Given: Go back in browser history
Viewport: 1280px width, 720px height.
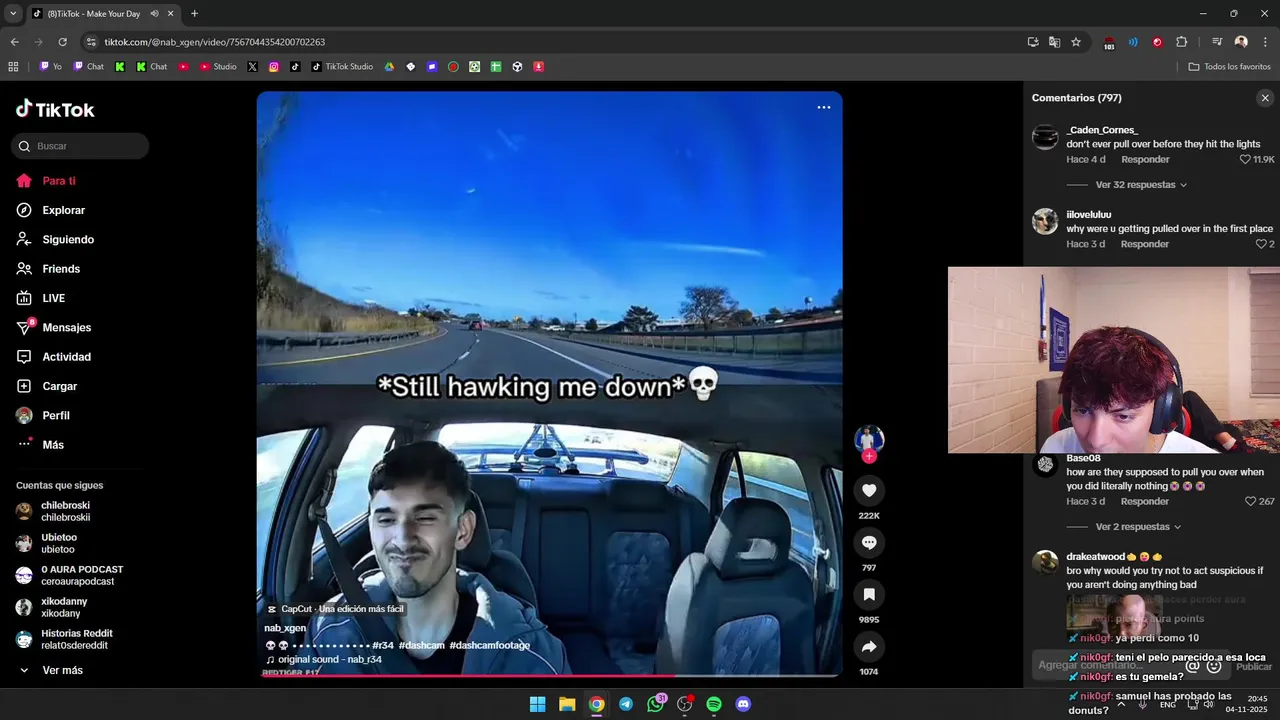Looking at the screenshot, I should click(x=14, y=42).
